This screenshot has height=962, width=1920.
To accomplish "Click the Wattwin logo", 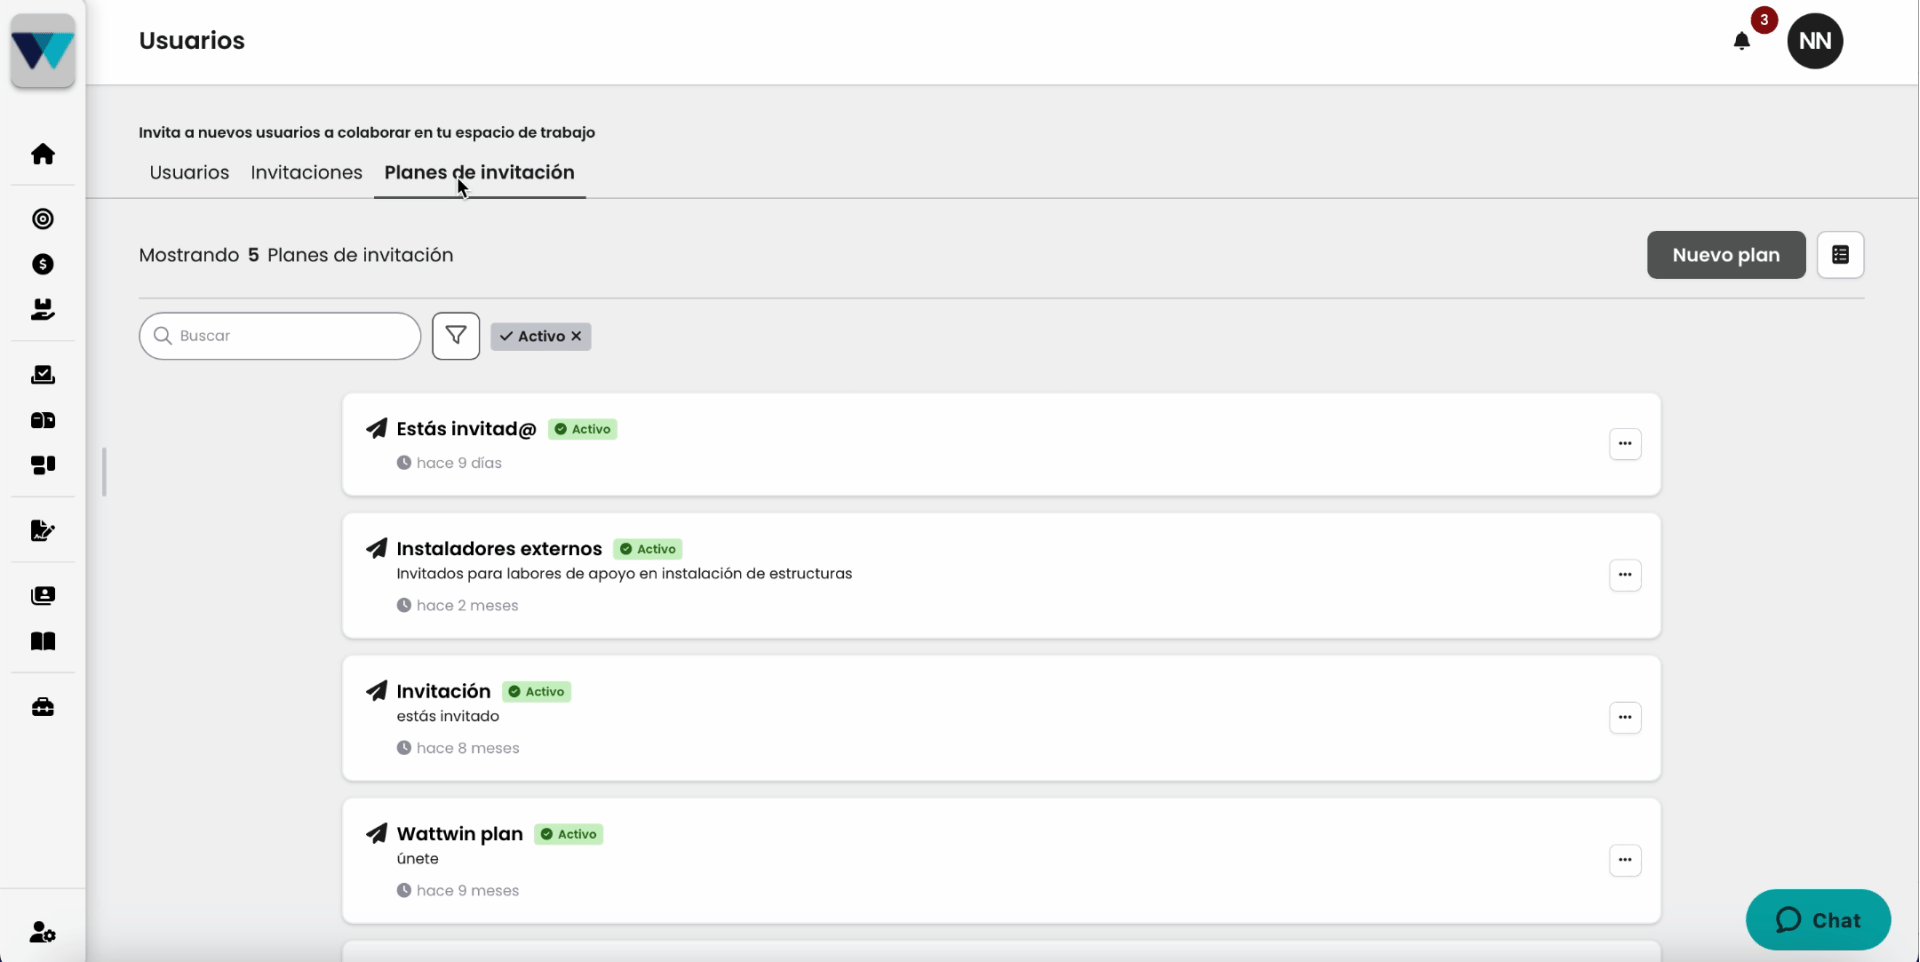I will point(43,50).
